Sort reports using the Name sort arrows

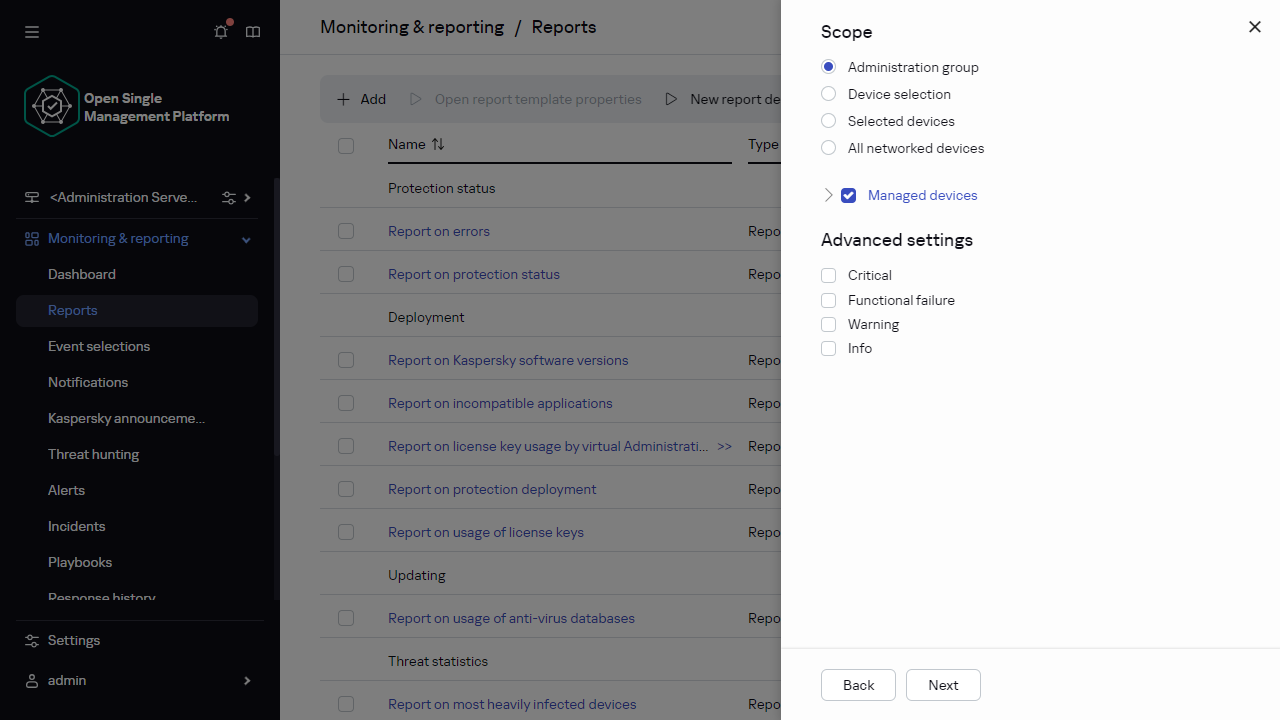coord(438,144)
